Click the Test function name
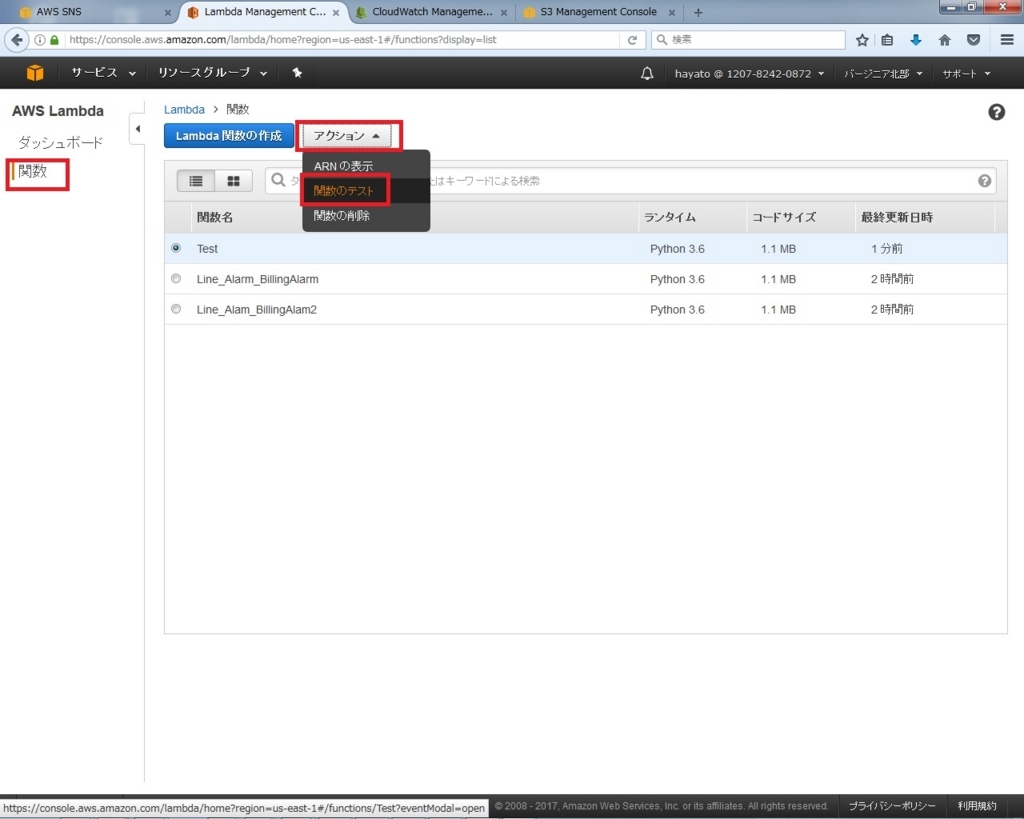This screenshot has height=819, width=1024. pos(207,249)
